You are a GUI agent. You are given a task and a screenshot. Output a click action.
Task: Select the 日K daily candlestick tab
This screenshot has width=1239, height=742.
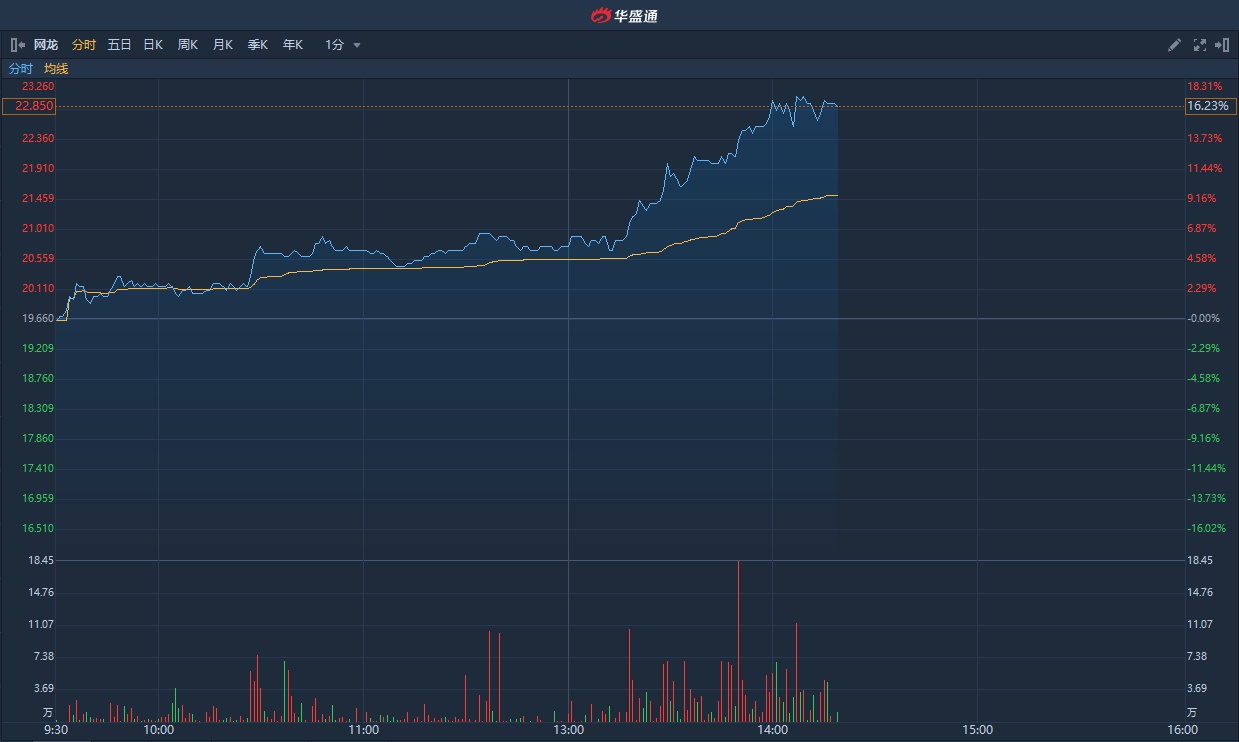[153, 45]
